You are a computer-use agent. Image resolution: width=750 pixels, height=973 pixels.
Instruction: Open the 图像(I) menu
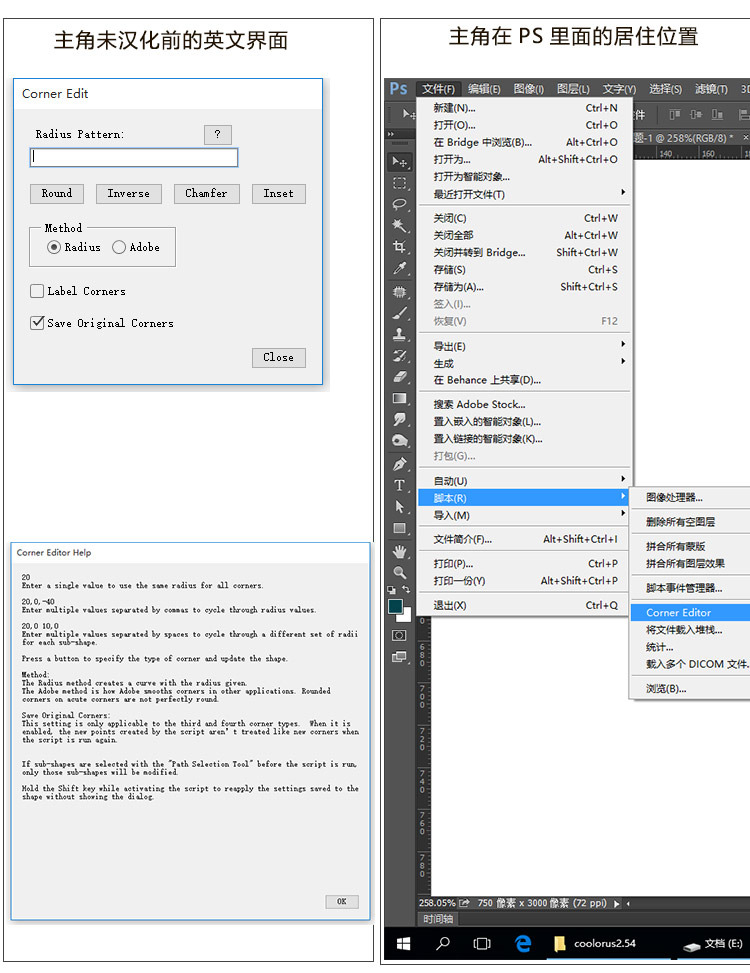click(x=529, y=89)
